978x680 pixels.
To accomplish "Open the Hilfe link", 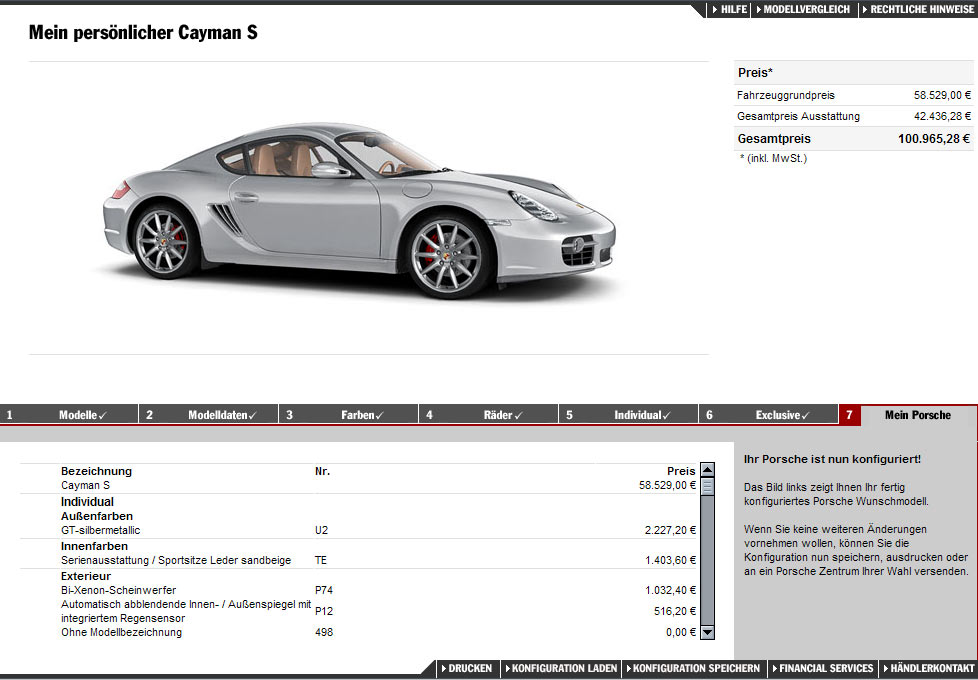I will (x=729, y=9).
